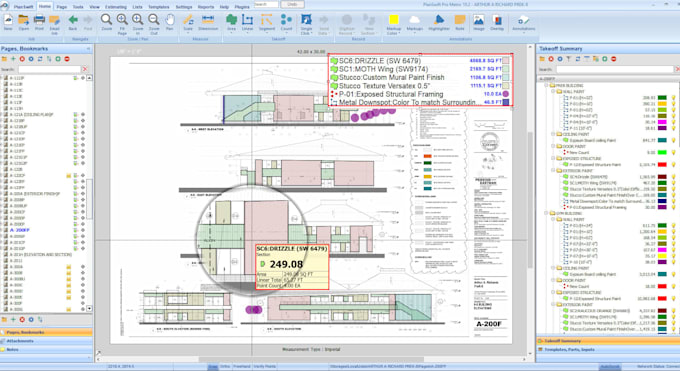Collapse the first CEILING PAINT folder
This screenshot has height=371, width=680.
(x=553, y=135)
